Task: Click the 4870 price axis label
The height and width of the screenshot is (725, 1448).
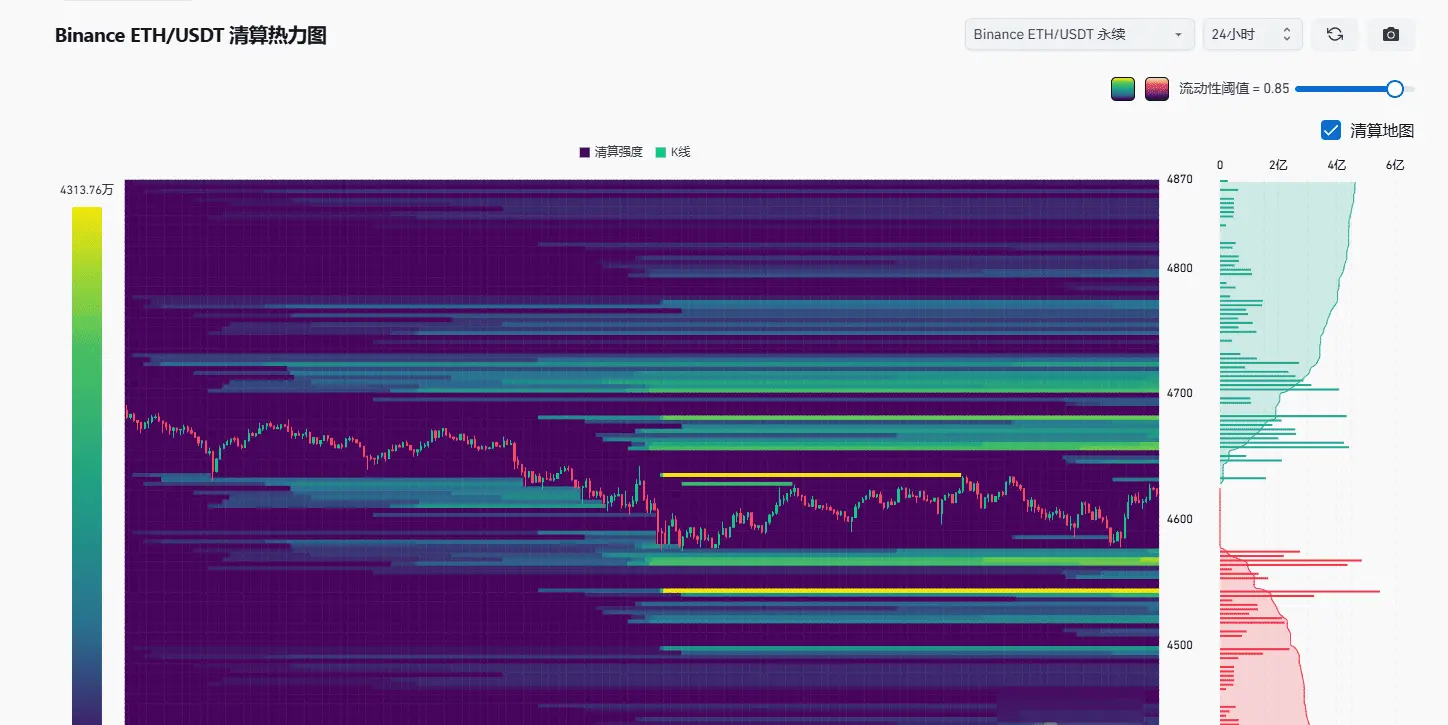Action: click(1178, 179)
